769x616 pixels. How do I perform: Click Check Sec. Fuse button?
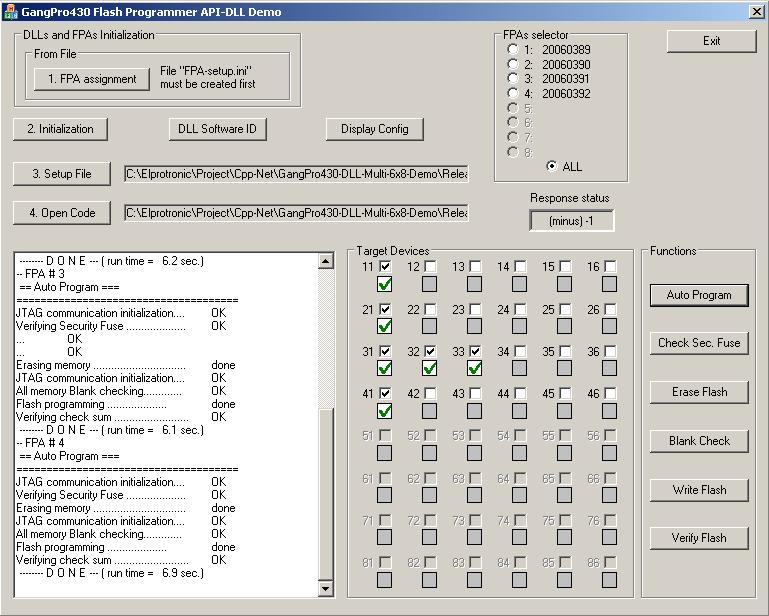(x=699, y=343)
